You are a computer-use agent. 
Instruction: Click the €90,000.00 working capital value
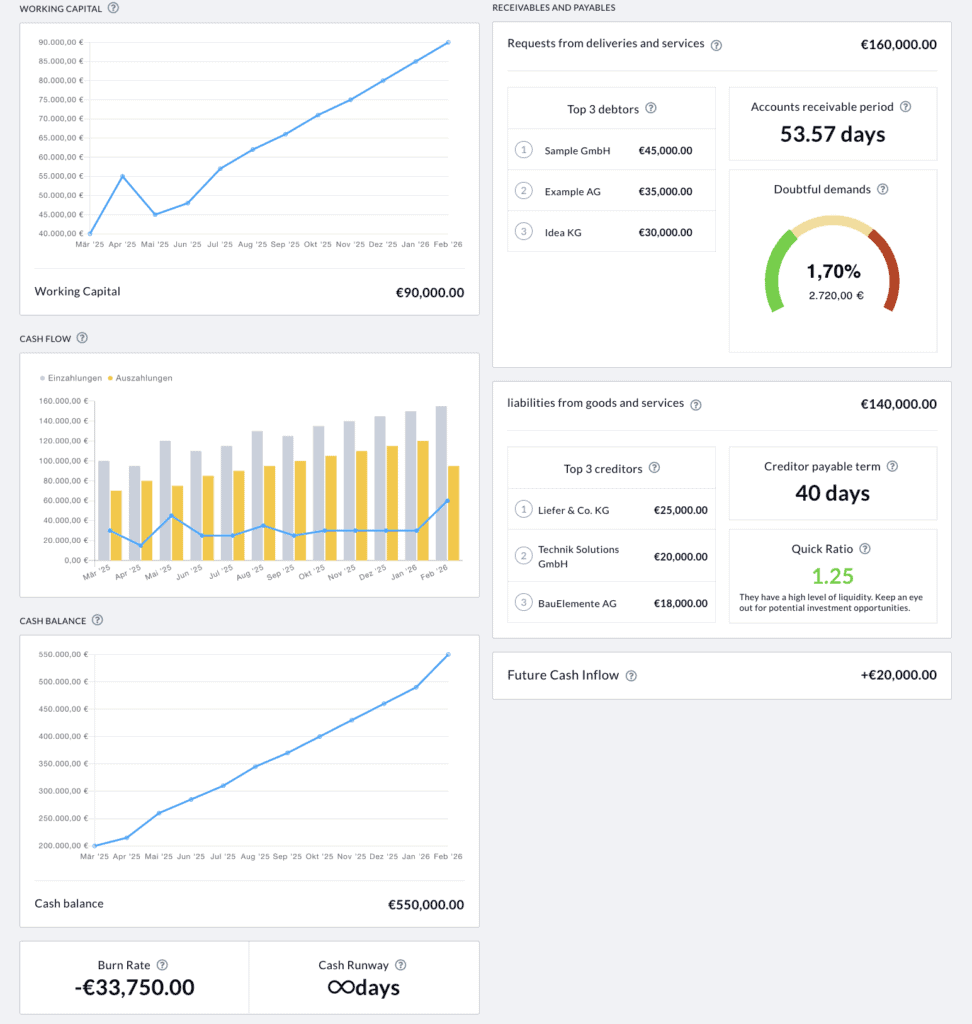pyautogui.click(x=430, y=293)
